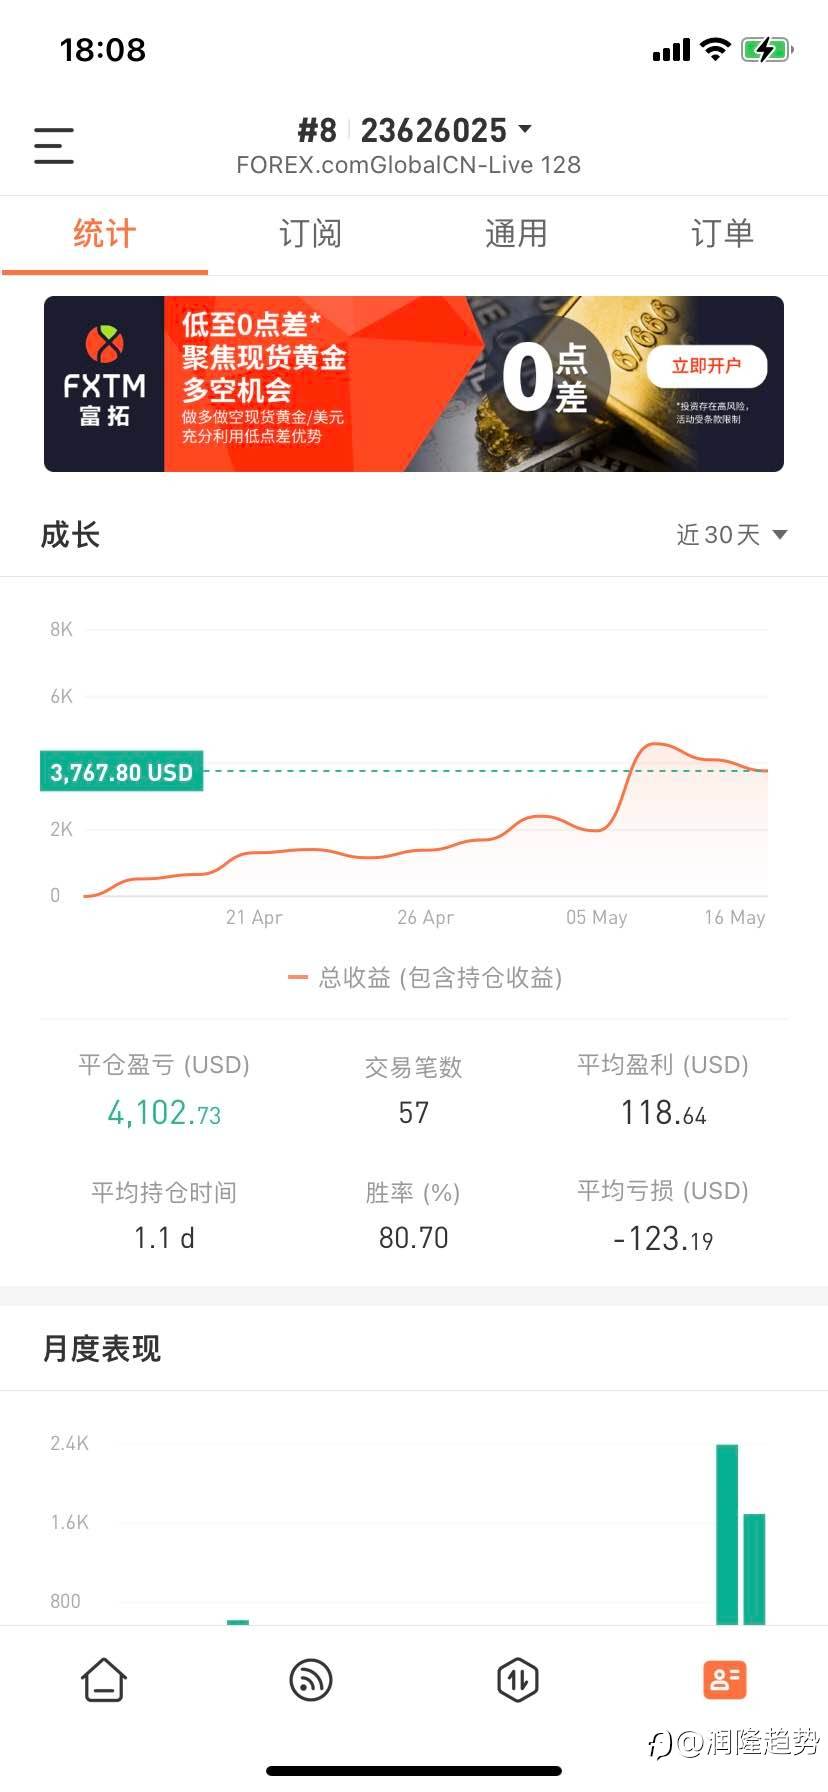The image size is (828, 1792).
Task: Tap the battery icon in status bar
Action: click(767, 50)
